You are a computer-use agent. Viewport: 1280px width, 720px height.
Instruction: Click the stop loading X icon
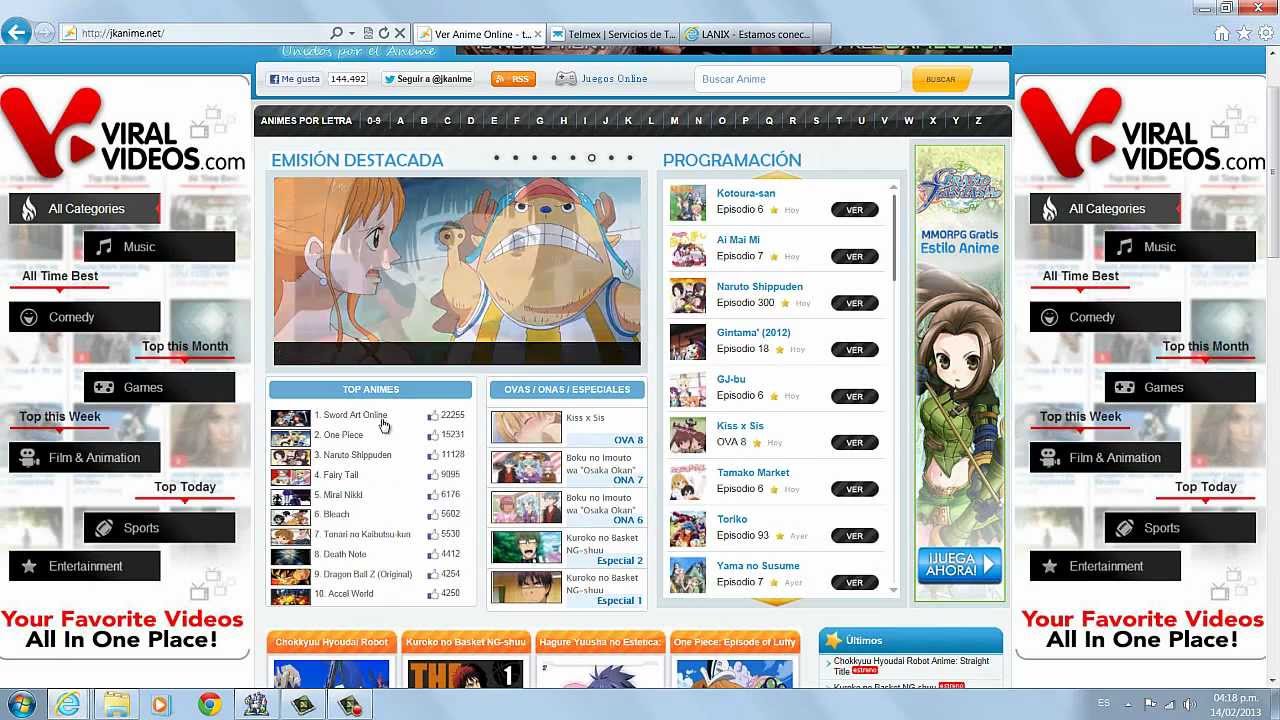pyautogui.click(x=400, y=33)
